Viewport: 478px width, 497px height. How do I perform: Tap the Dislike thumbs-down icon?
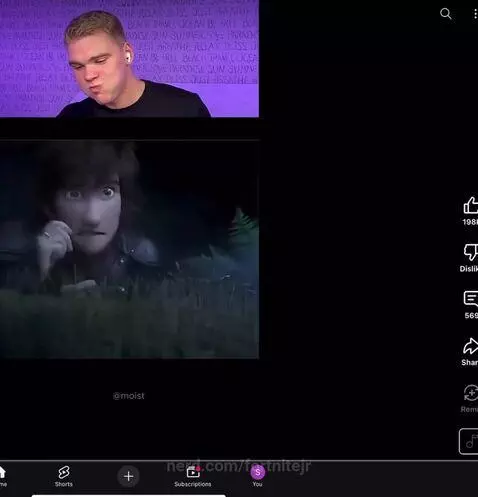tap(471, 252)
